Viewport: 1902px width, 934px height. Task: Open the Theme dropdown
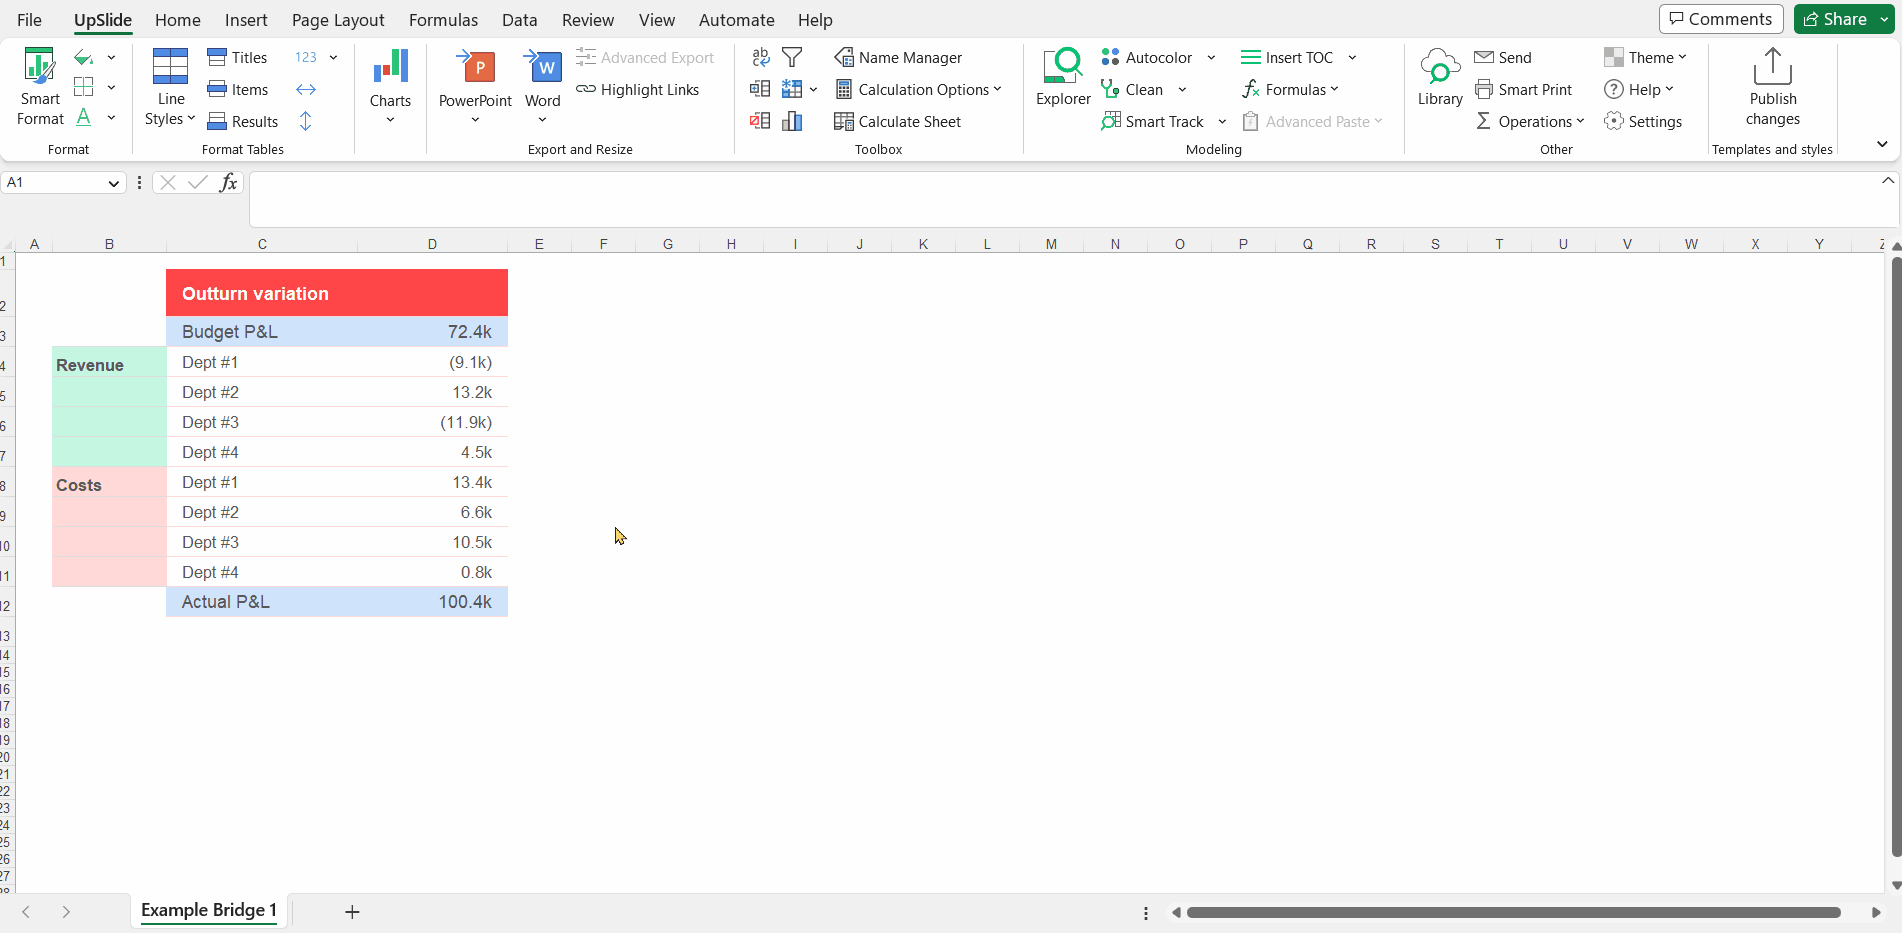tap(1645, 58)
